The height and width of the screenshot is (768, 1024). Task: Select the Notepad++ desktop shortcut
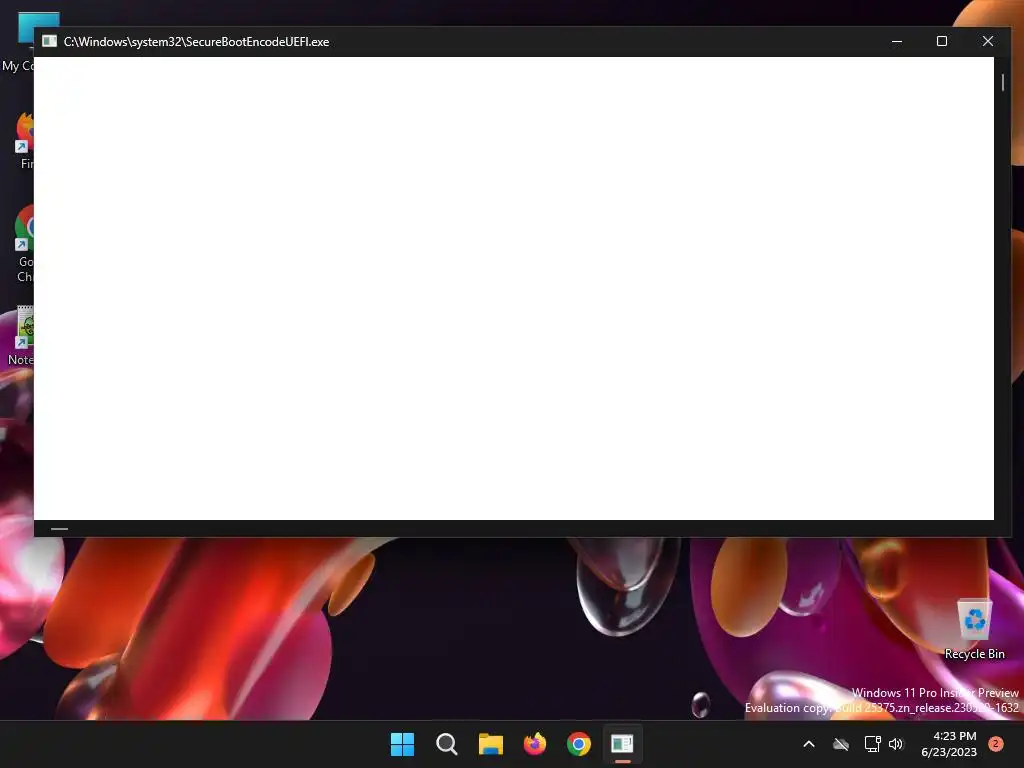coord(20,336)
